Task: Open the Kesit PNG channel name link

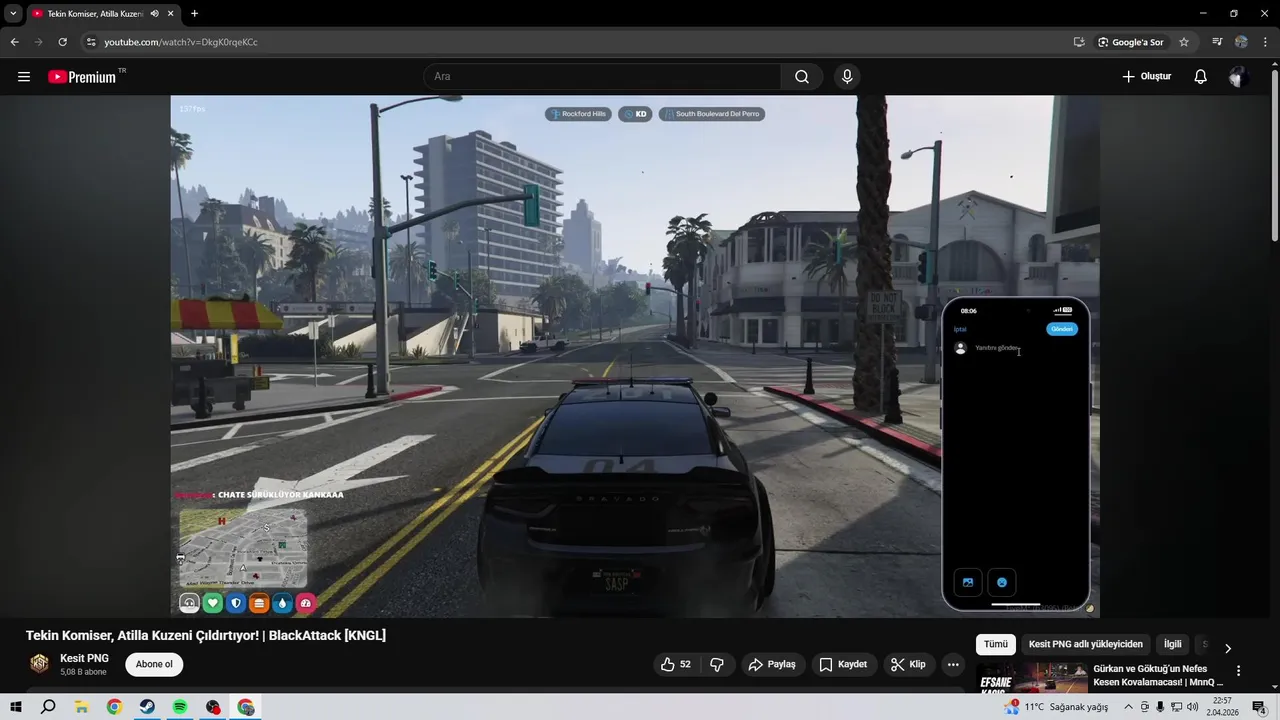Action: (84, 658)
